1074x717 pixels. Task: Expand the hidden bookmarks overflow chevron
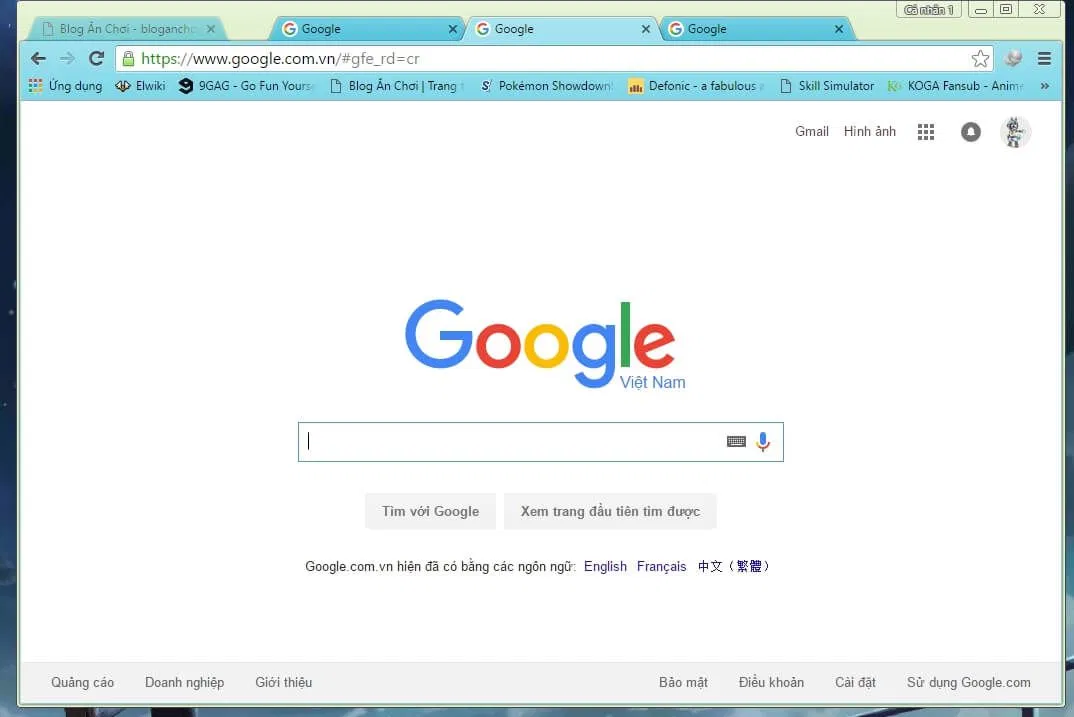pyautogui.click(x=1045, y=86)
